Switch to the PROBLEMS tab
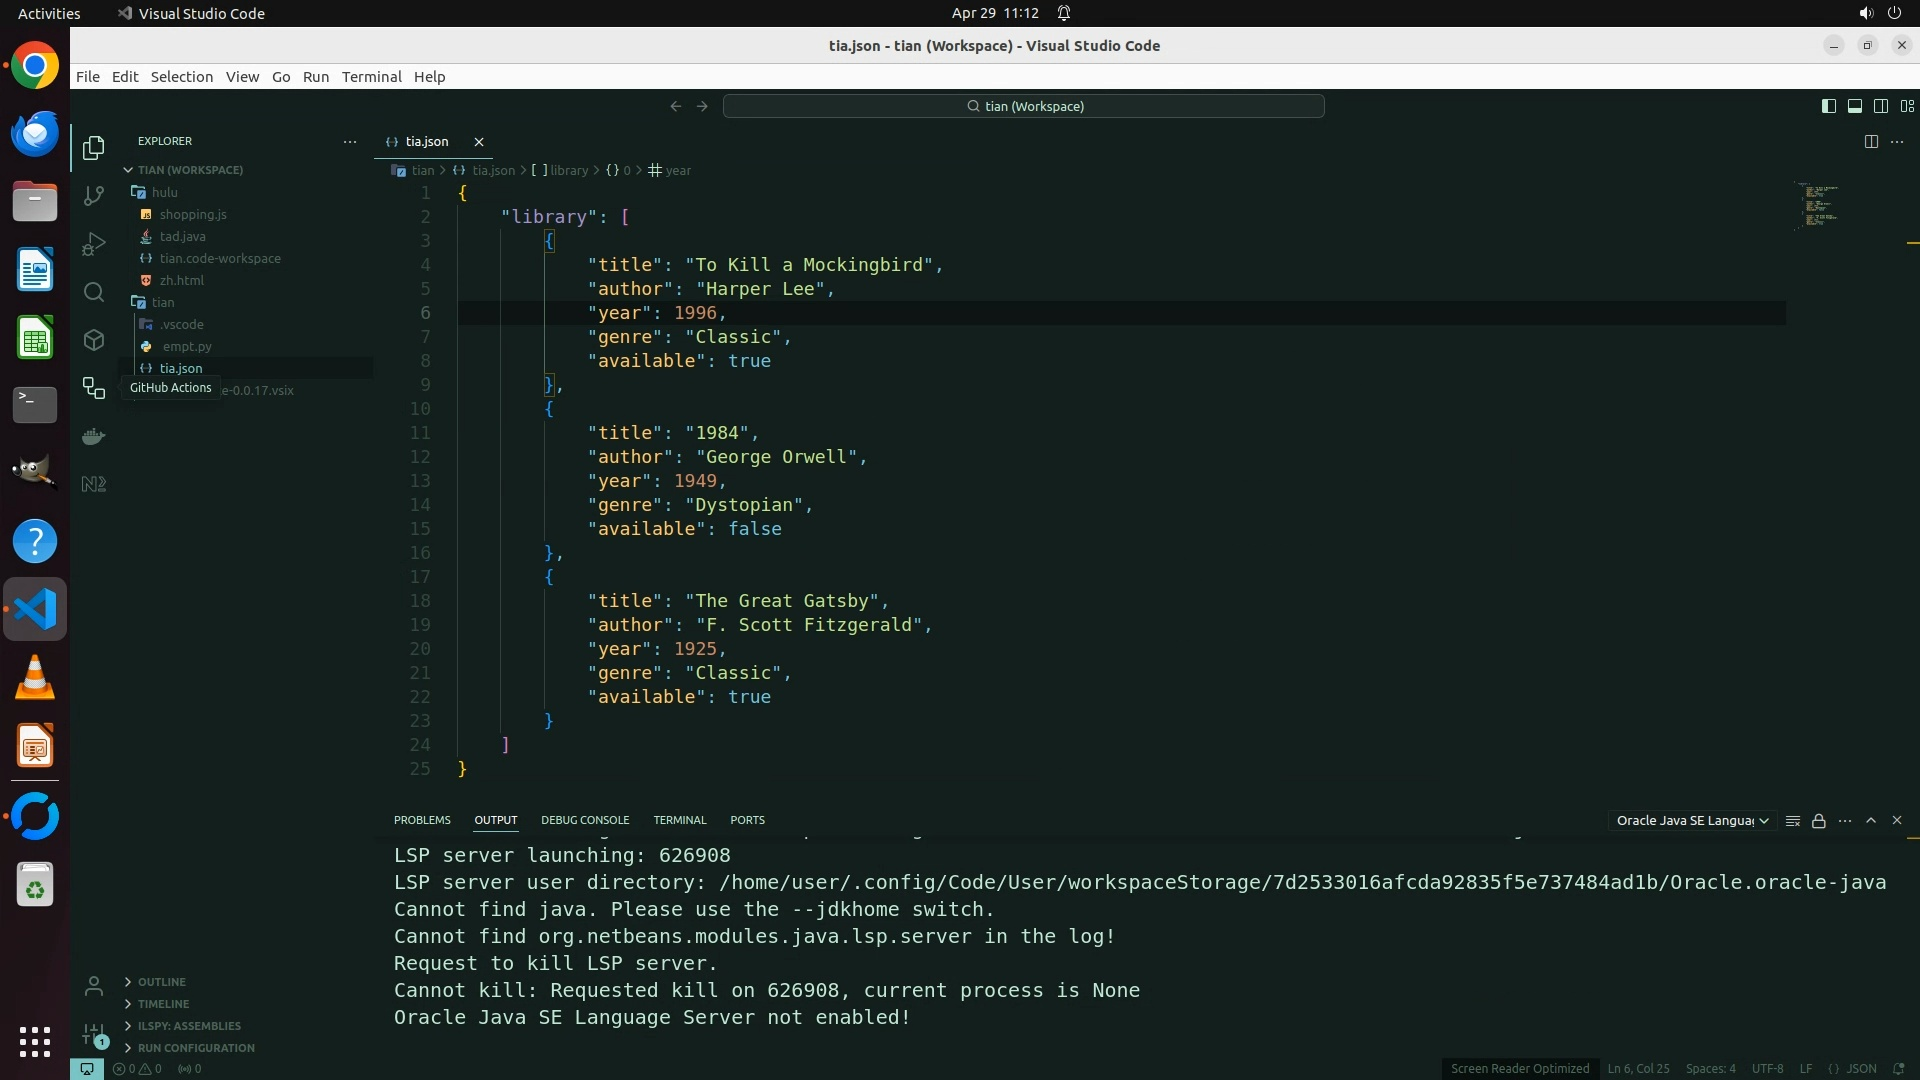This screenshot has height=1080, width=1920. coord(422,820)
